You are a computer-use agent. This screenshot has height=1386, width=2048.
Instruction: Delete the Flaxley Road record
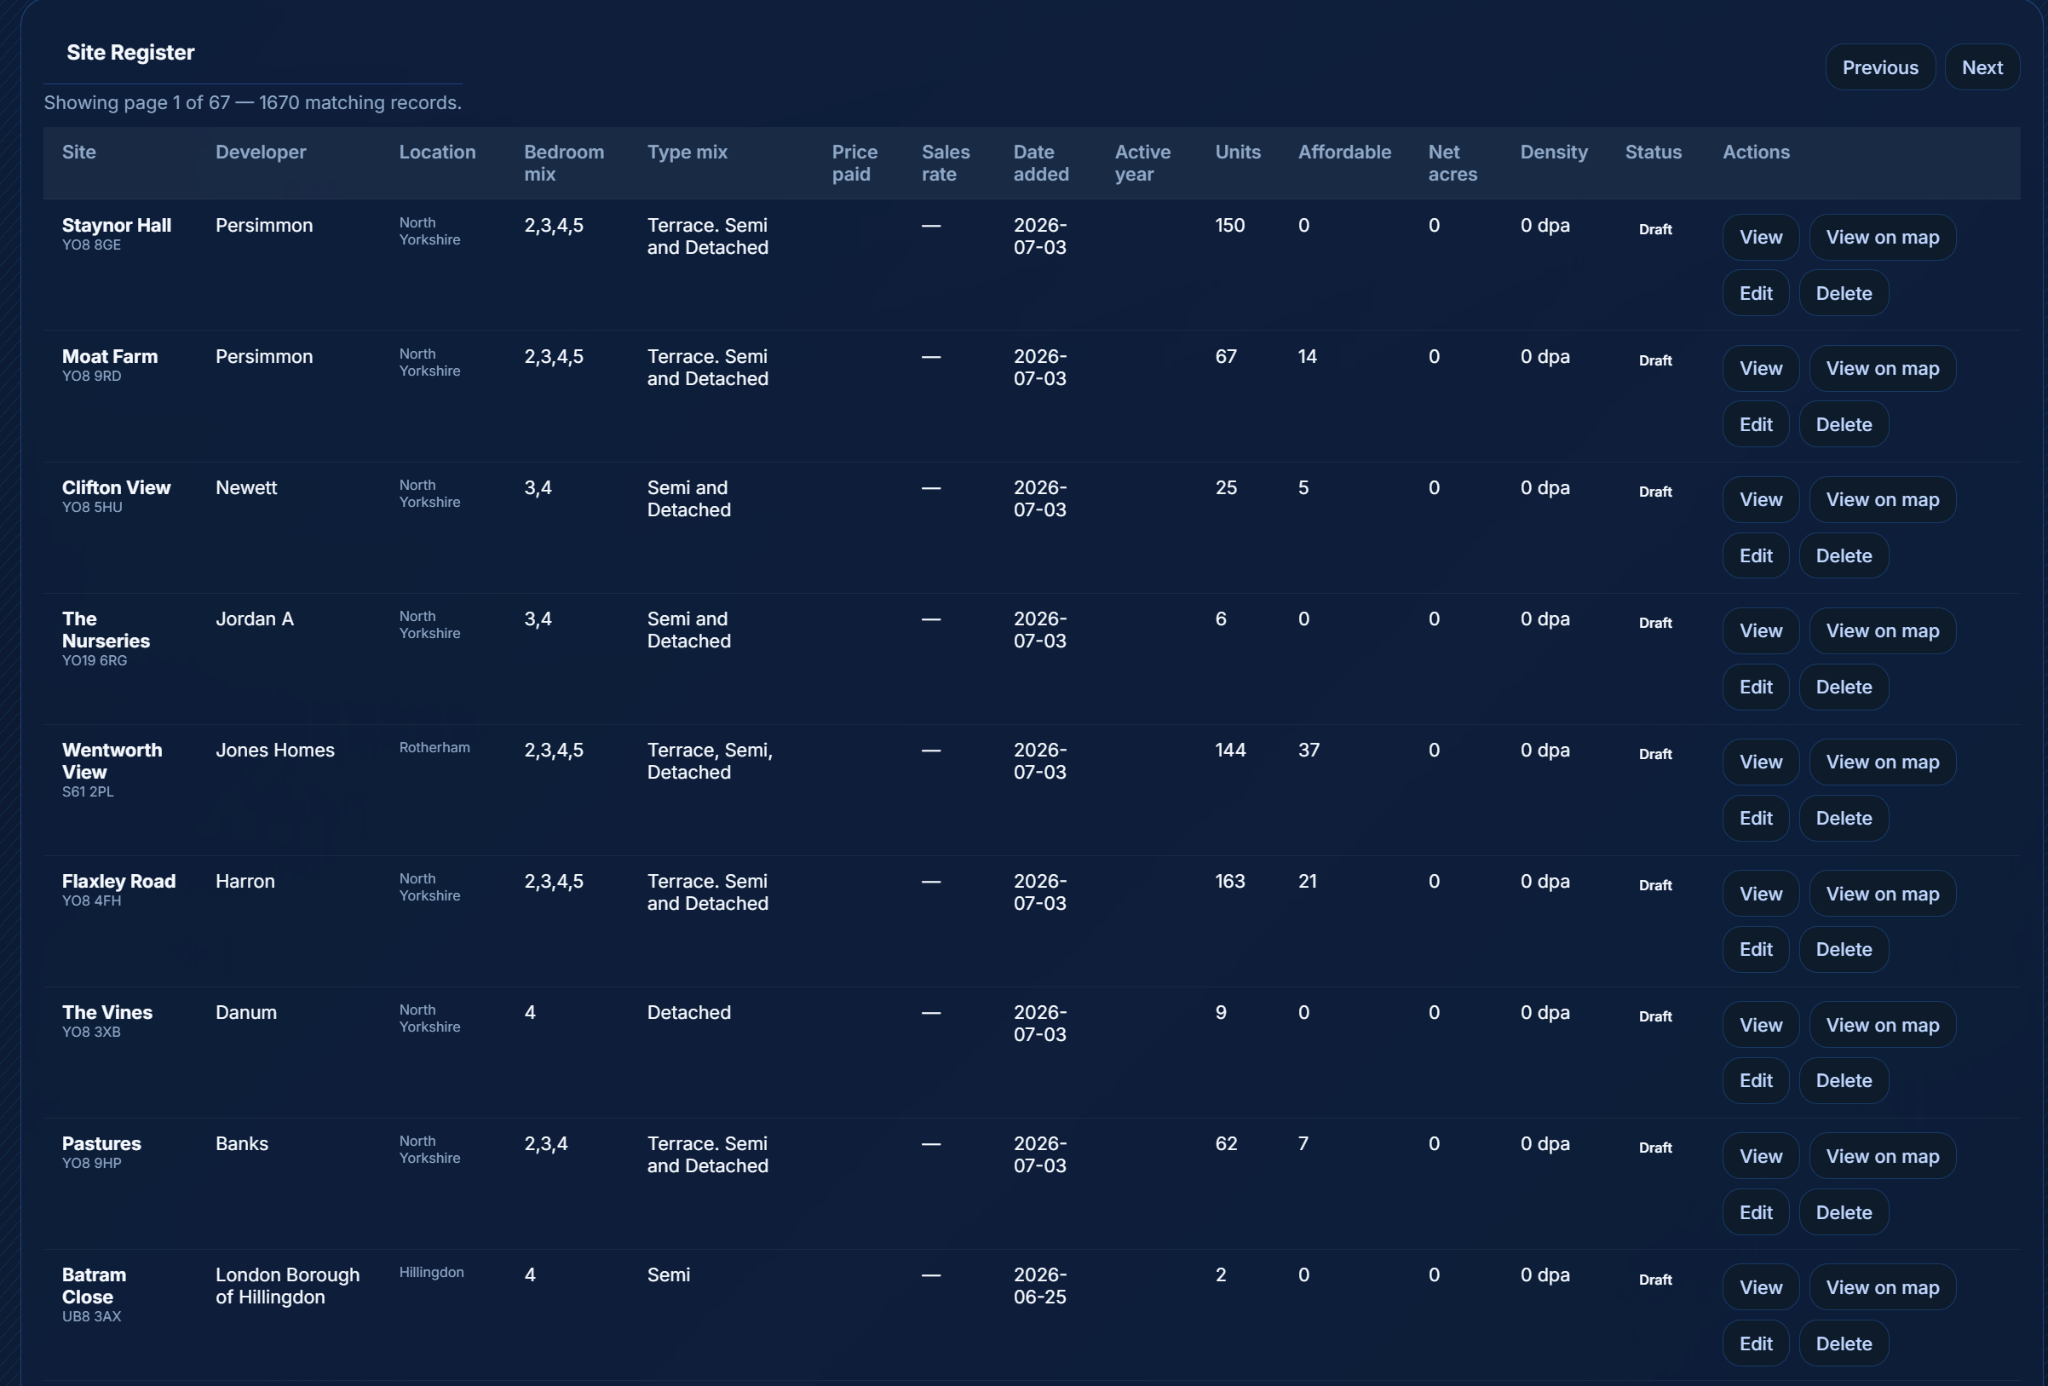[x=1843, y=949]
